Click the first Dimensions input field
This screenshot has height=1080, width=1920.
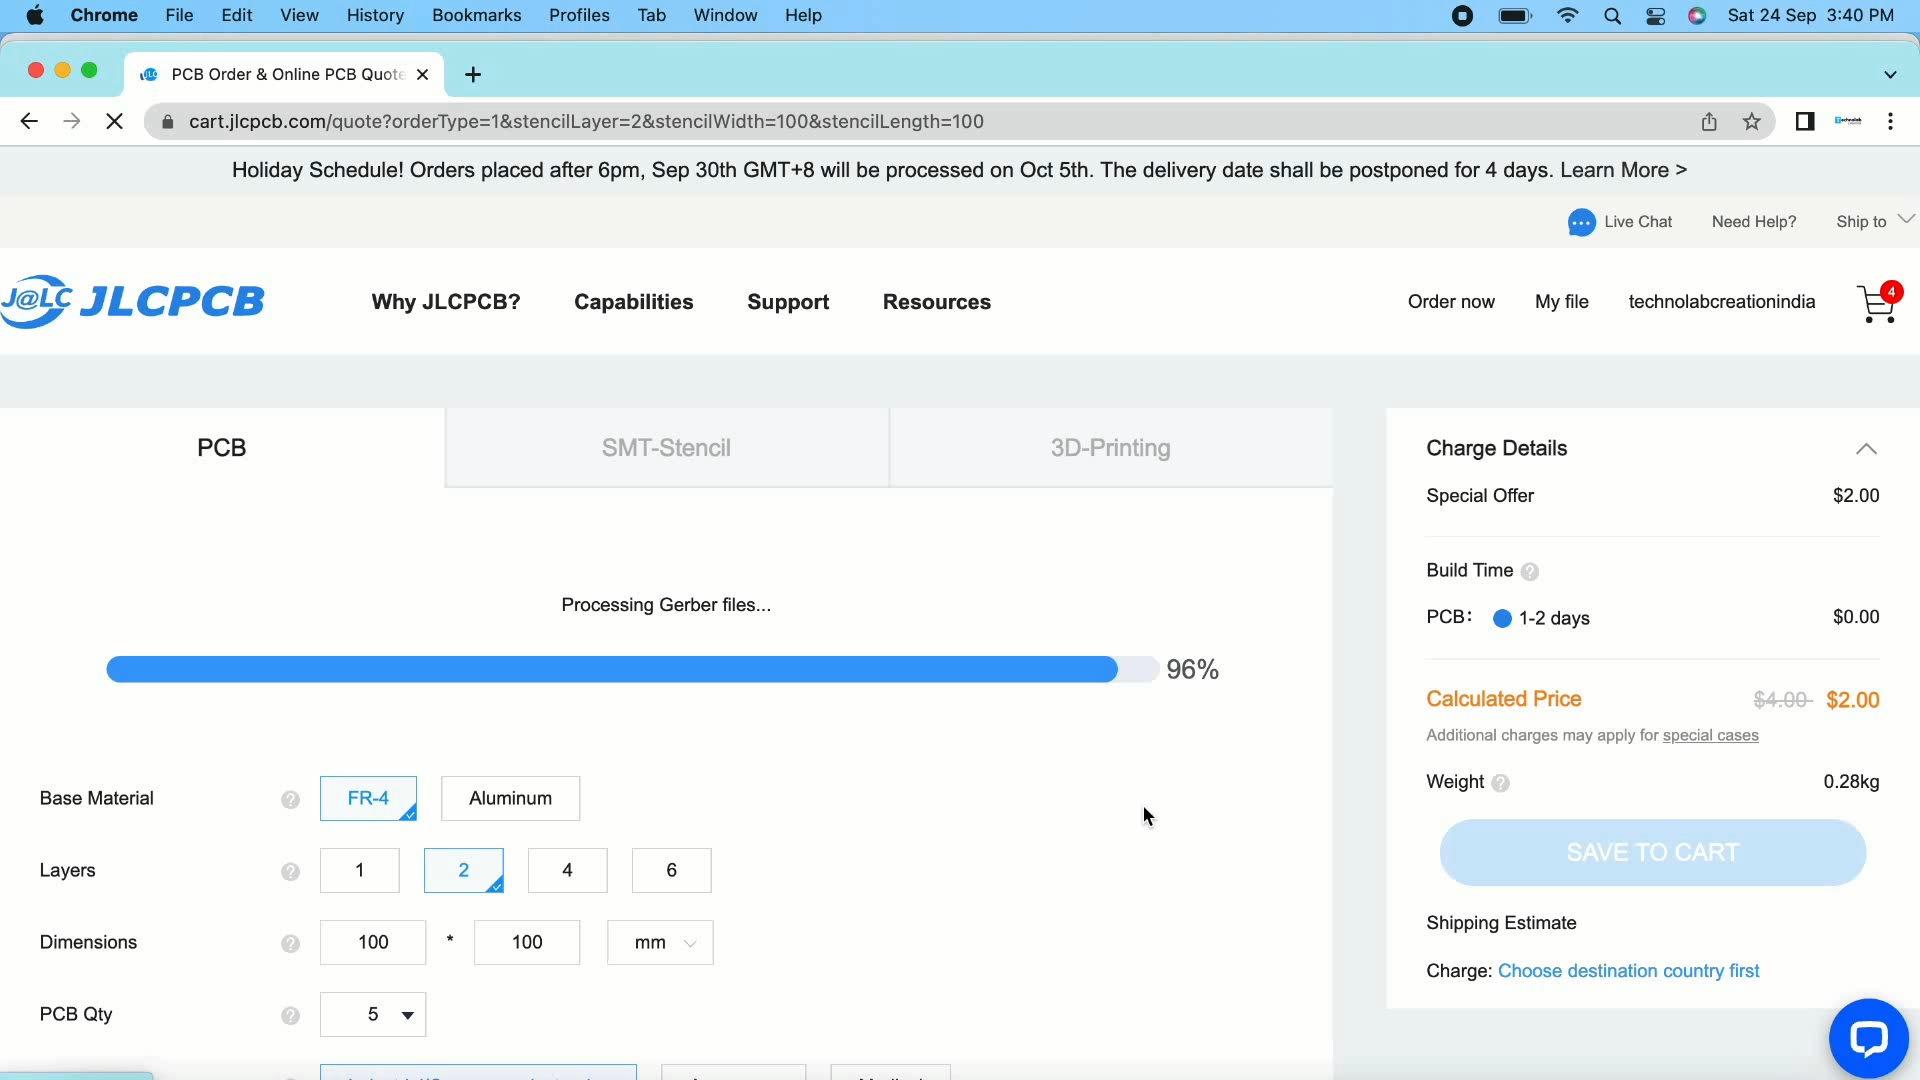click(x=373, y=943)
